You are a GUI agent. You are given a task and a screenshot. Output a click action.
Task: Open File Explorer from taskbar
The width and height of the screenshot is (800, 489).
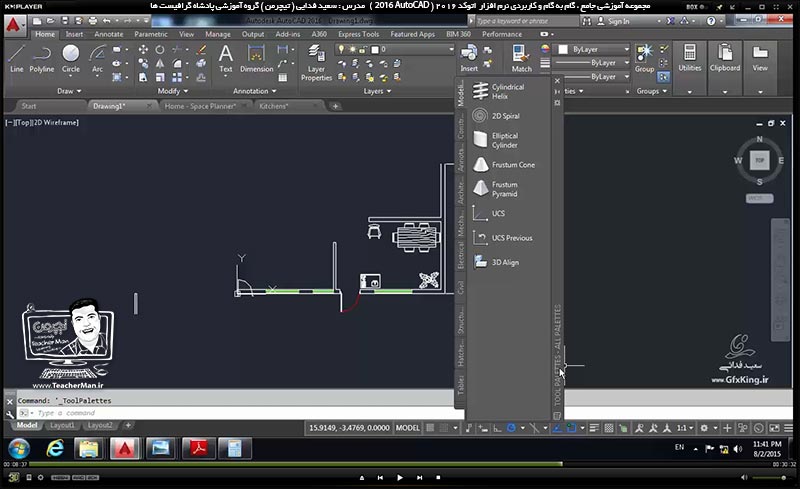[89, 449]
